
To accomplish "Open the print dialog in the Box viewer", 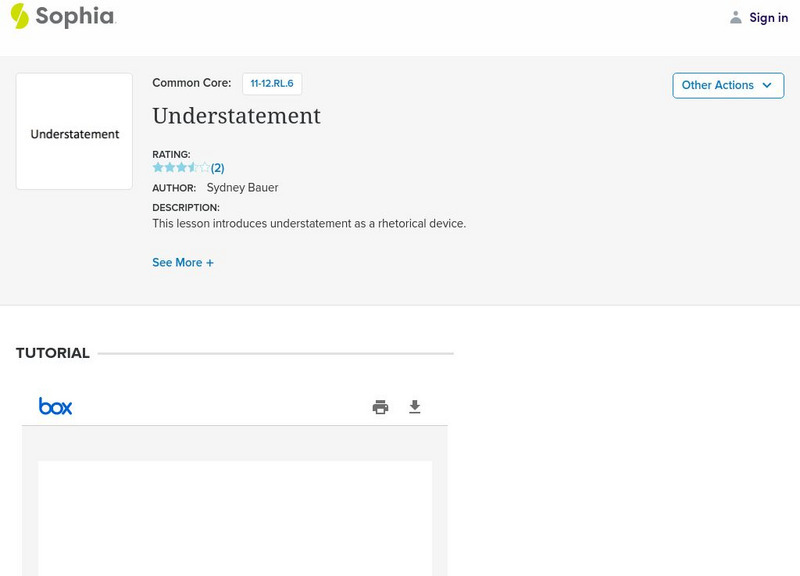I will pos(380,407).
